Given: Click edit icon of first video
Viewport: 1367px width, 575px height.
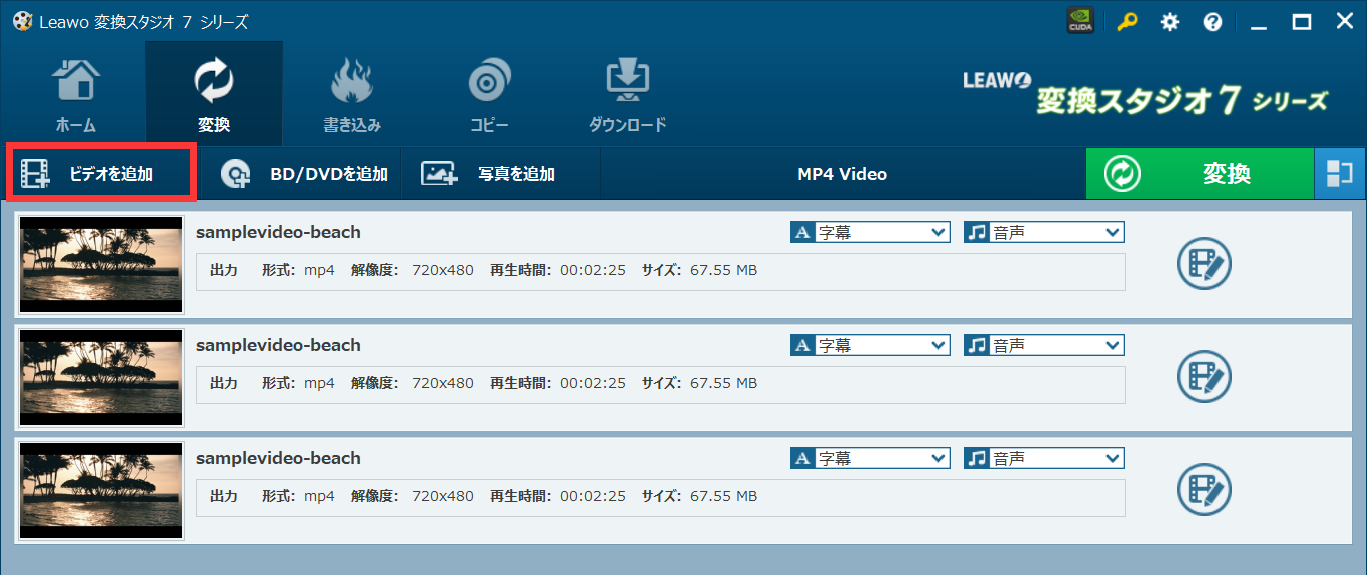Looking at the screenshot, I should 1204,264.
